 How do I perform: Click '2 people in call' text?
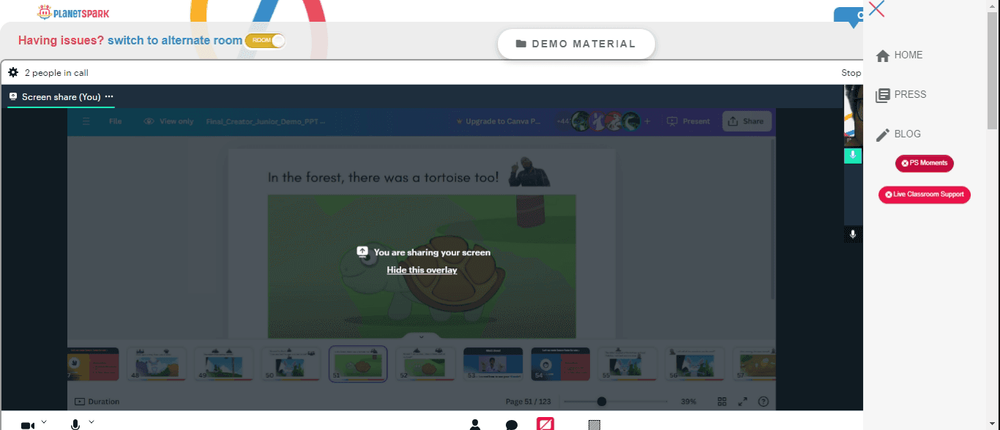click(56, 73)
